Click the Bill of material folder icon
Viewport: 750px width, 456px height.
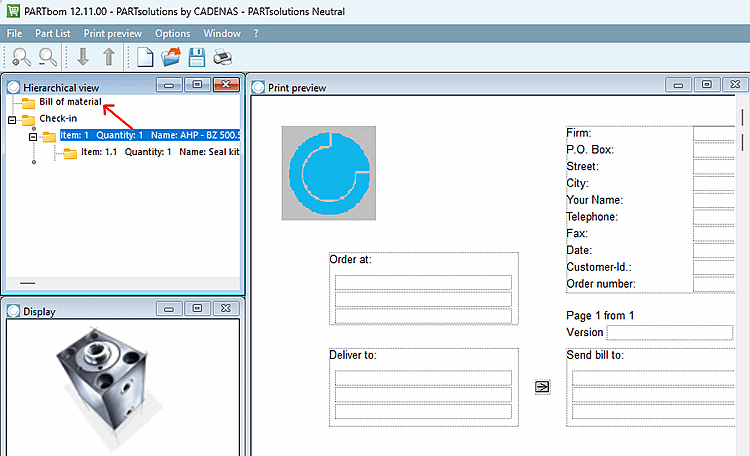(28, 102)
